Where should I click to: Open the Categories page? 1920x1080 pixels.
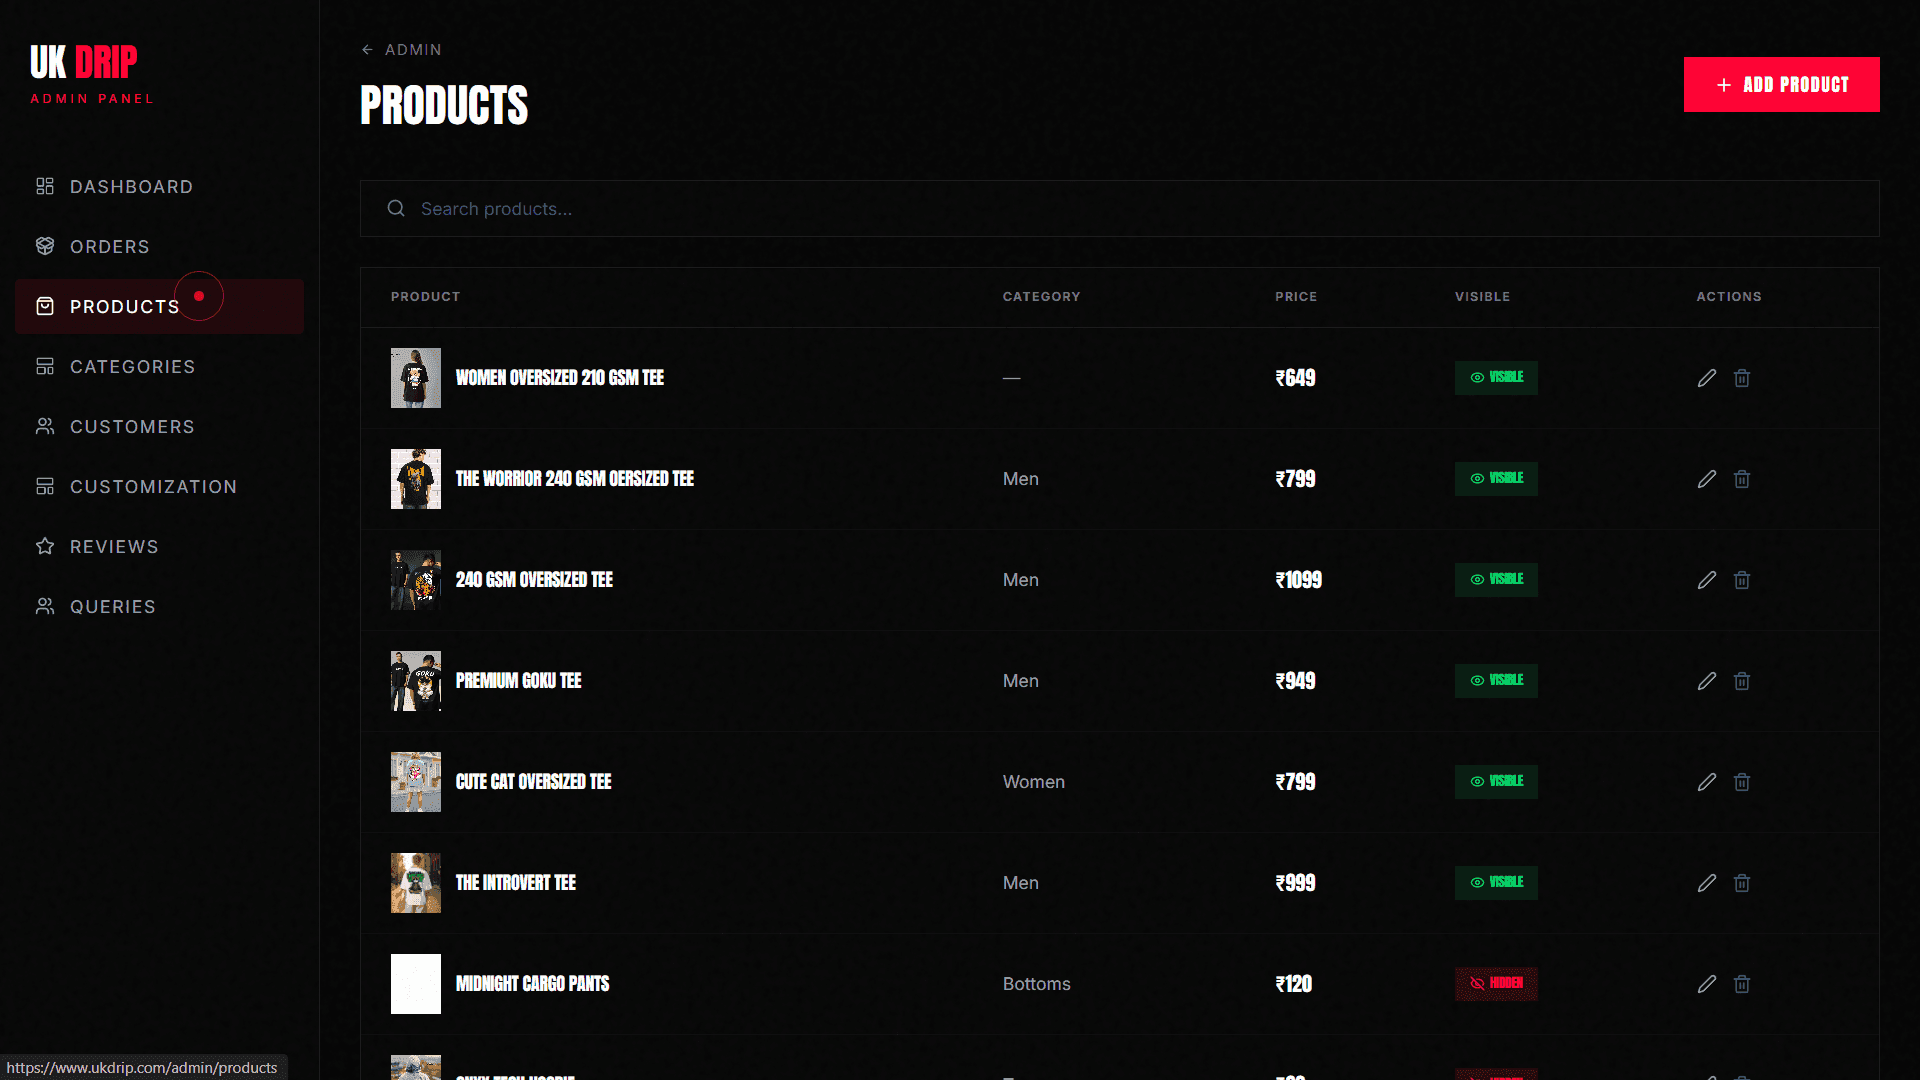(x=159, y=367)
